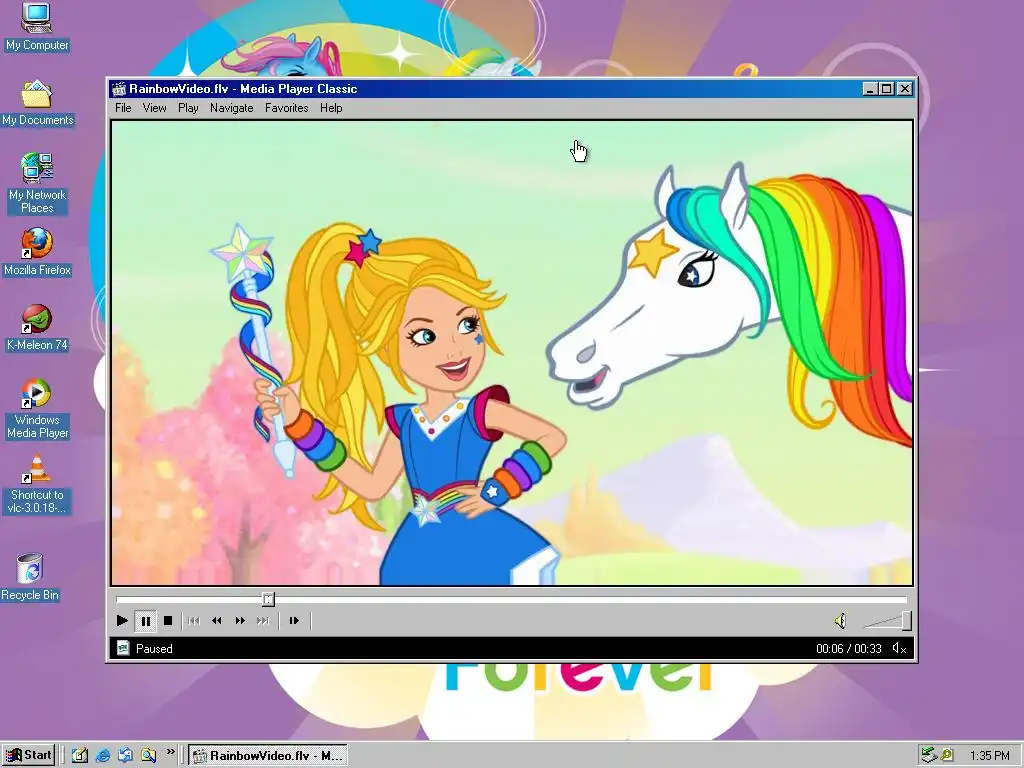Click the first Quick Launch notepad icon
The image size is (1024, 768).
tap(80, 756)
